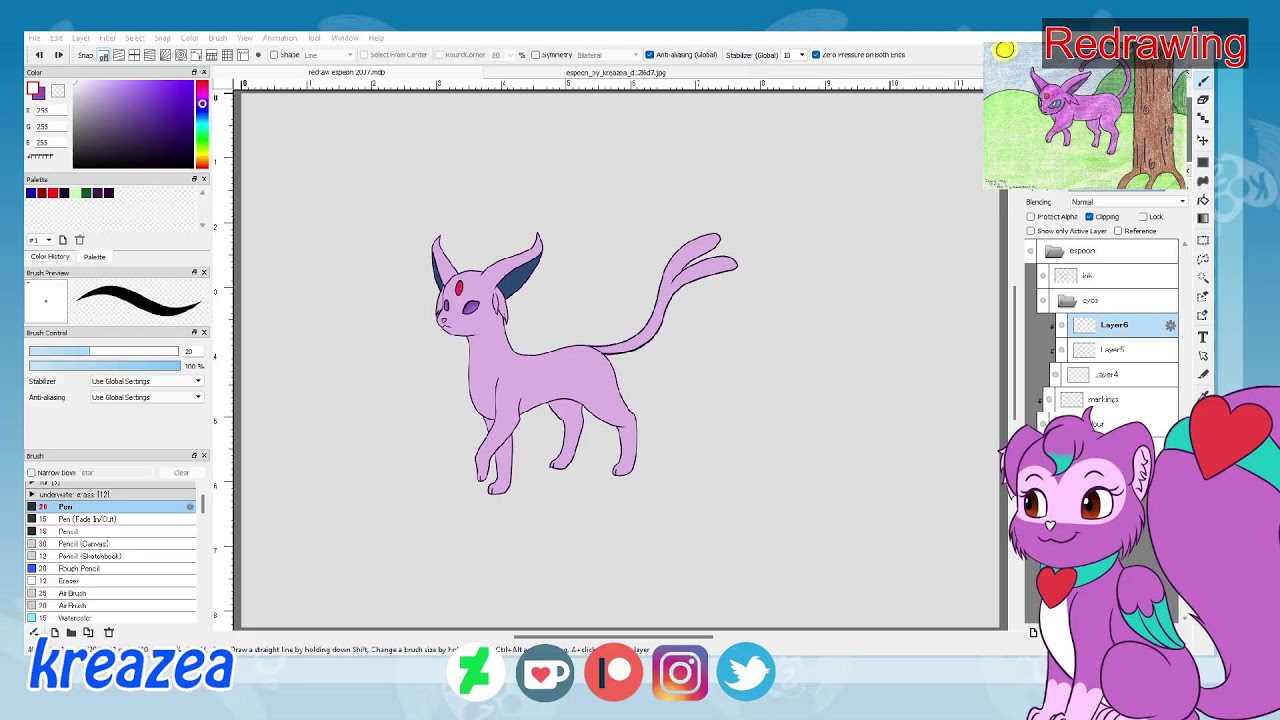Select the Text tool

click(1203, 337)
